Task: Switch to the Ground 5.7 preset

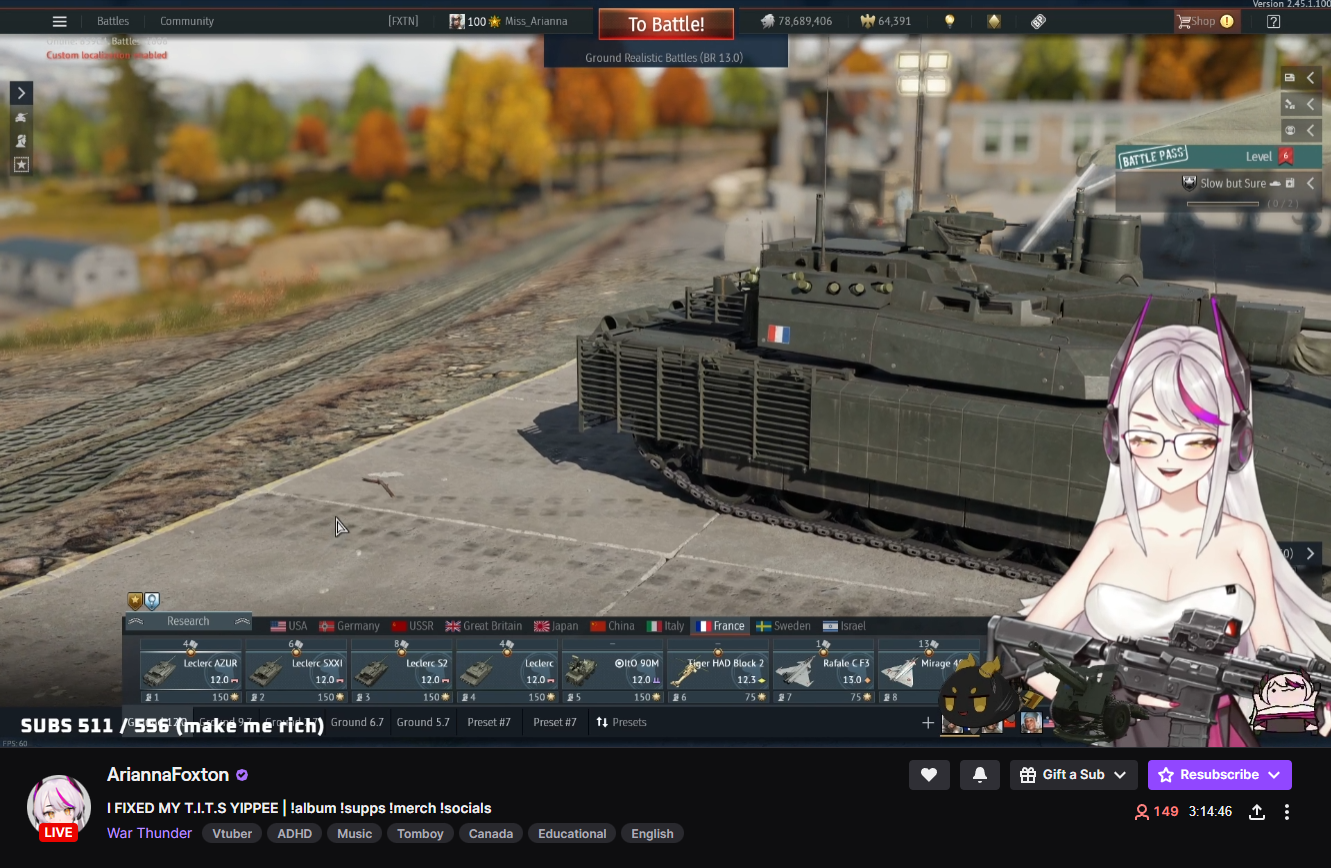Action: point(423,722)
